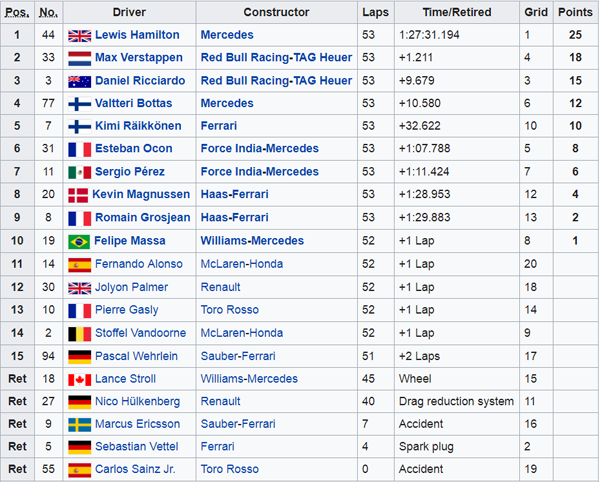Viewport: 600px width, 482px height.
Task: Click the Time/Retired column header
Action: pyautogui.click(x=457, y=12)
